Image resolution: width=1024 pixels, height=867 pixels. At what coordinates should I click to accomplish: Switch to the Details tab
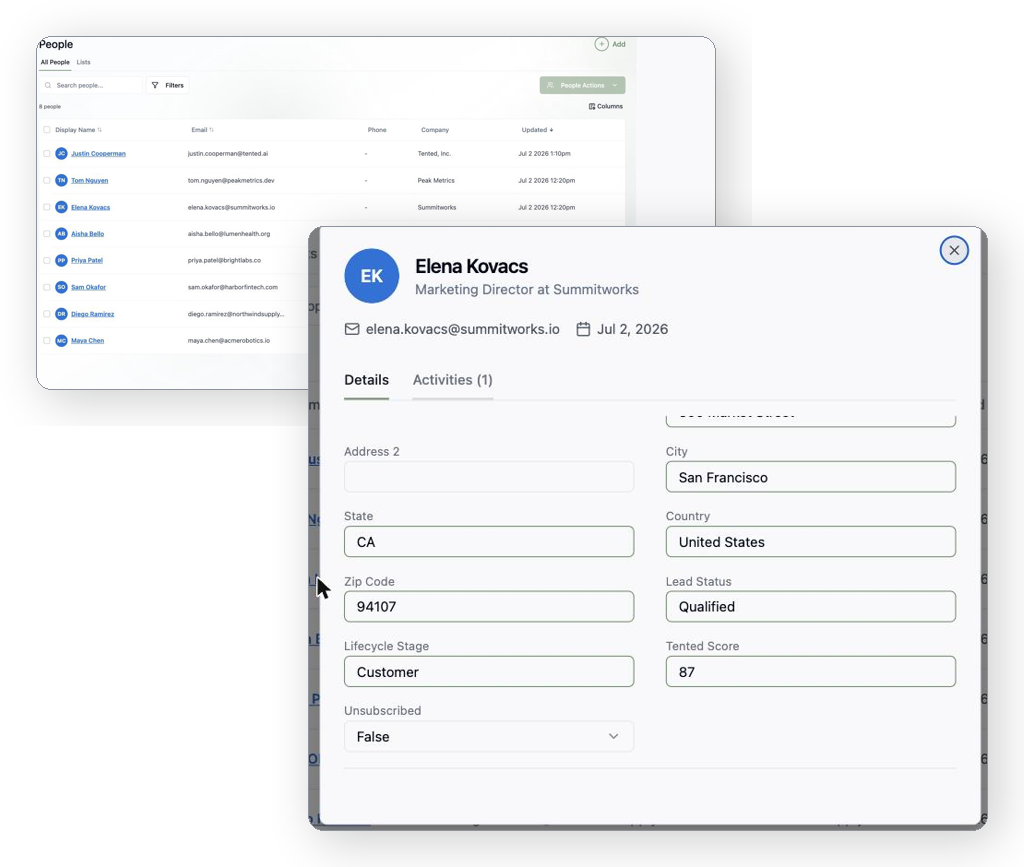(x=366, y=380)
